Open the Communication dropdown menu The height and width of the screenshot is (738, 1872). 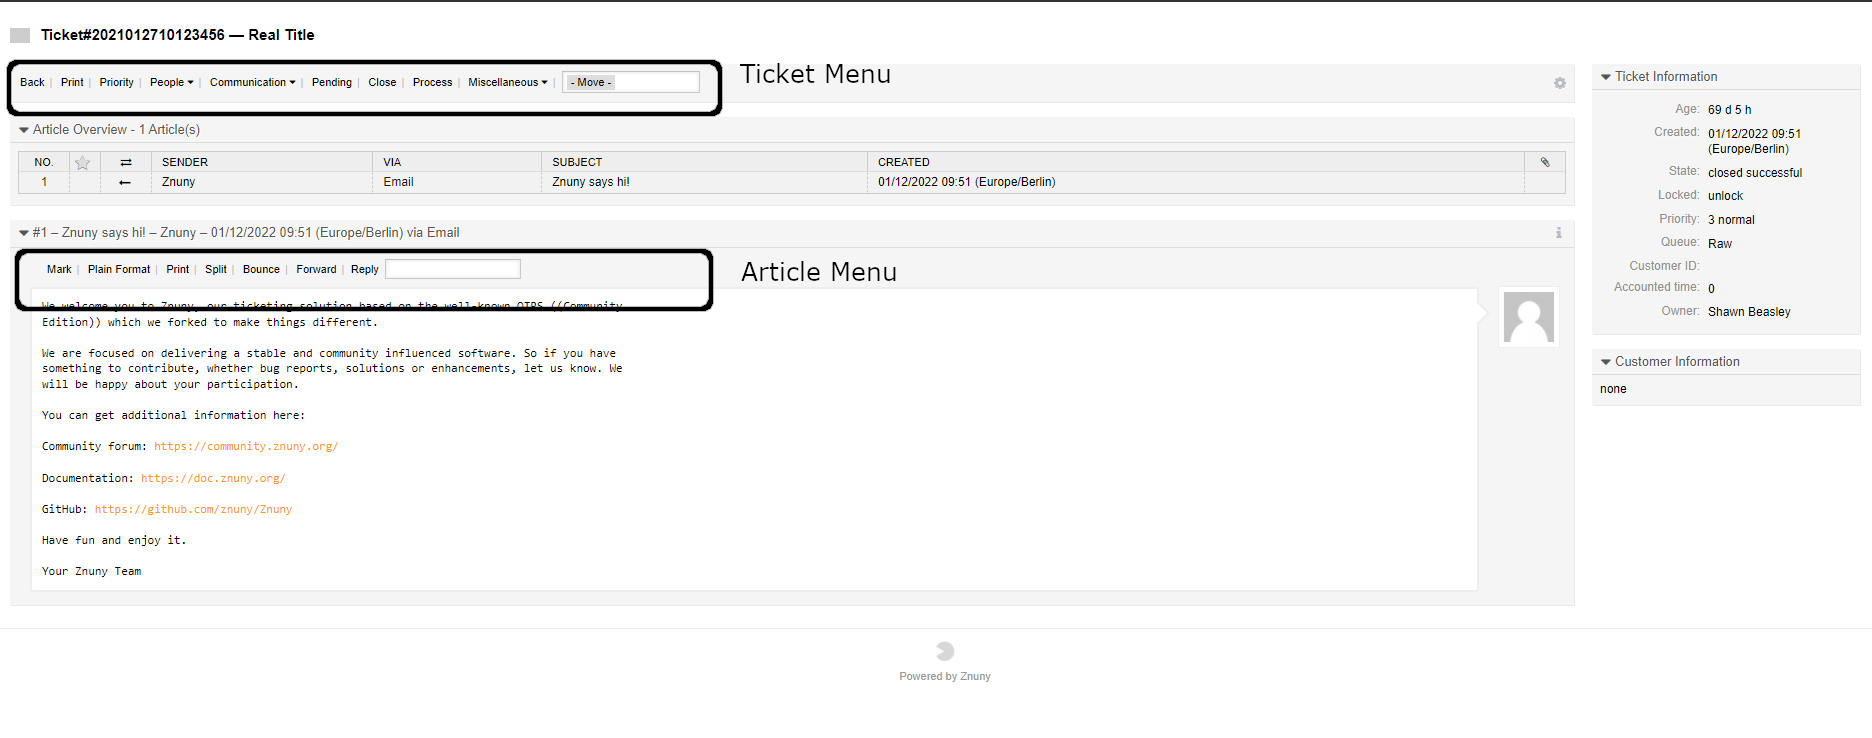(252, 83)
